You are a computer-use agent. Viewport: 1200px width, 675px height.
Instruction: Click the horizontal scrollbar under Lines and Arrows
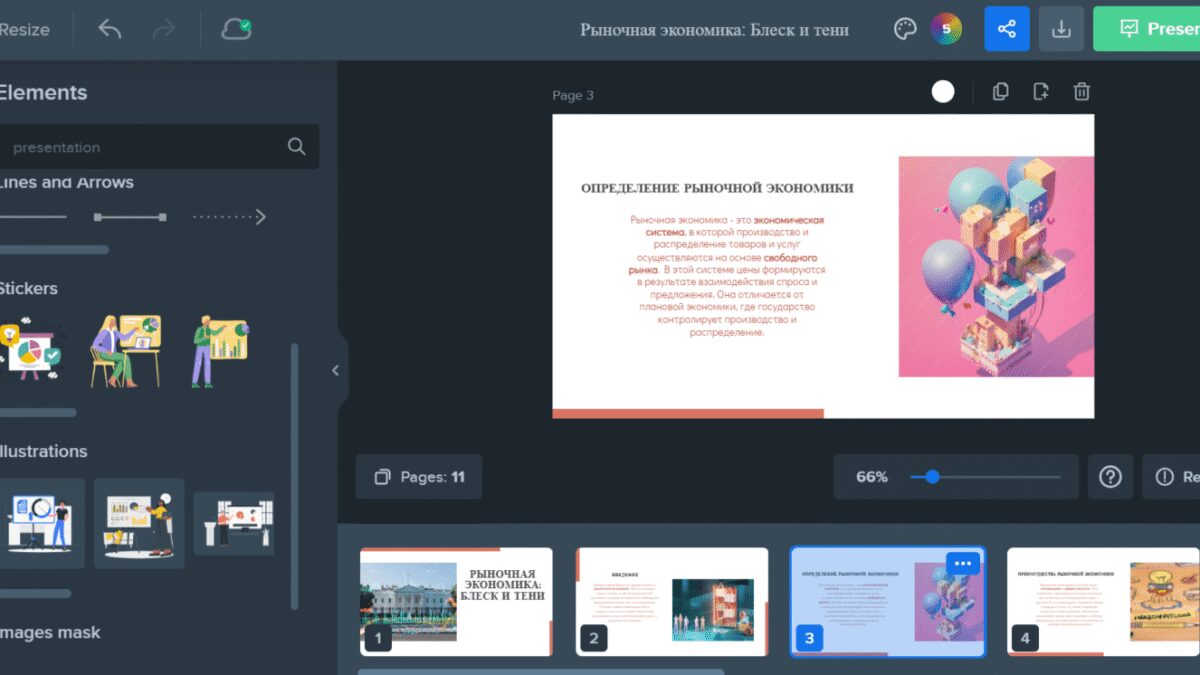click(54, 249)
